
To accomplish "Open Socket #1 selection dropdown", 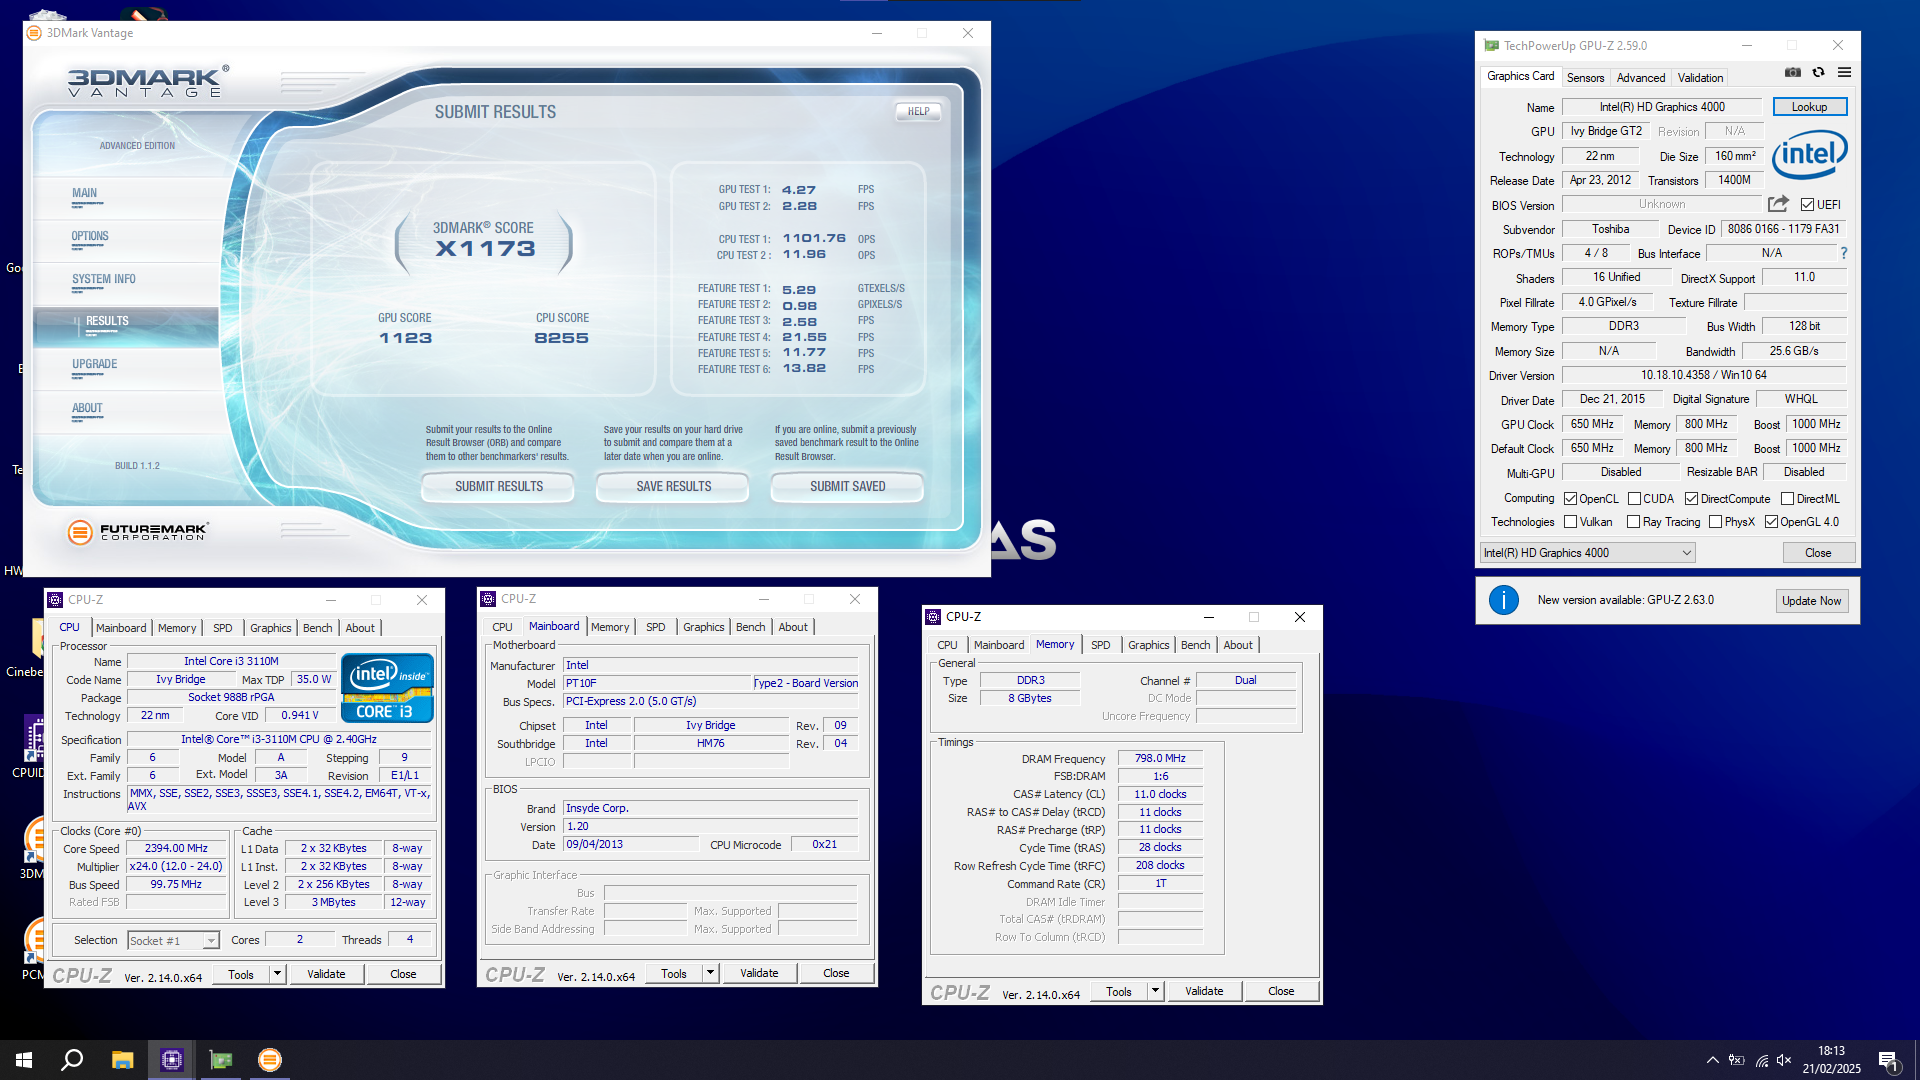I will point(174,941).
